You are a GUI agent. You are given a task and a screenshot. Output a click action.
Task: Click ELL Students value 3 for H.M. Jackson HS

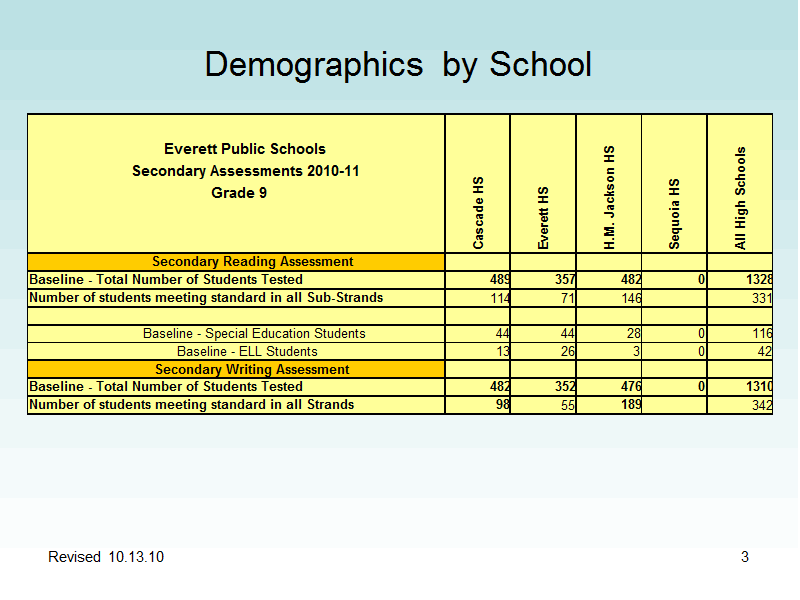pyautogui.click(x=637, y=352)
